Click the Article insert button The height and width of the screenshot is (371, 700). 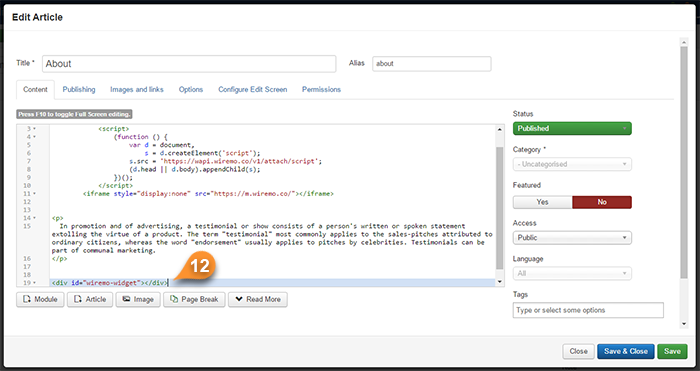tap(90, 299)
